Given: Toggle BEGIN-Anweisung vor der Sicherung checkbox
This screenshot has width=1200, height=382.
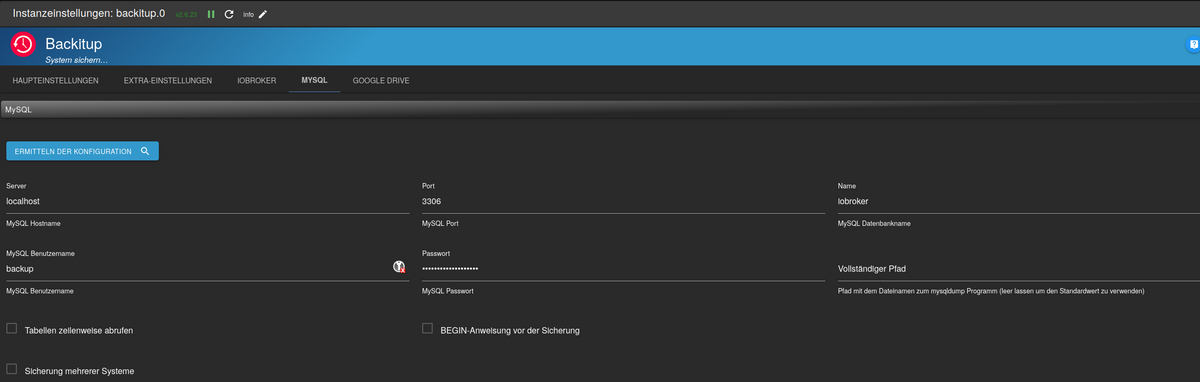Looking at the screenshot, I should 428,328.
